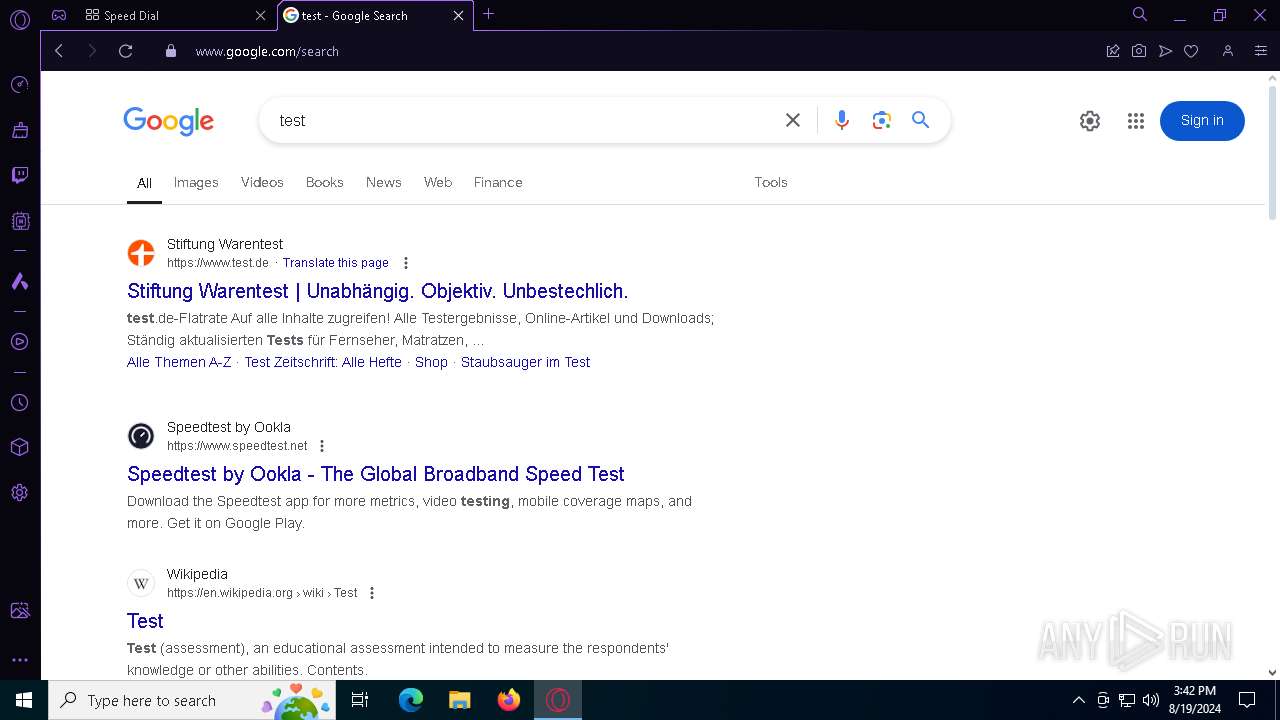The image size is (1280, 720).
Task: Start Google voice search microphone
Action: coord(842,120)
